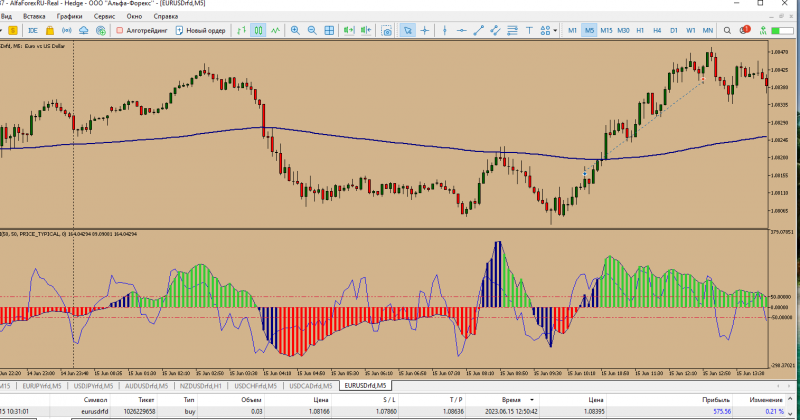Switch to M15 timeframe
The image size is (800, 420).
tap(606, 31)
